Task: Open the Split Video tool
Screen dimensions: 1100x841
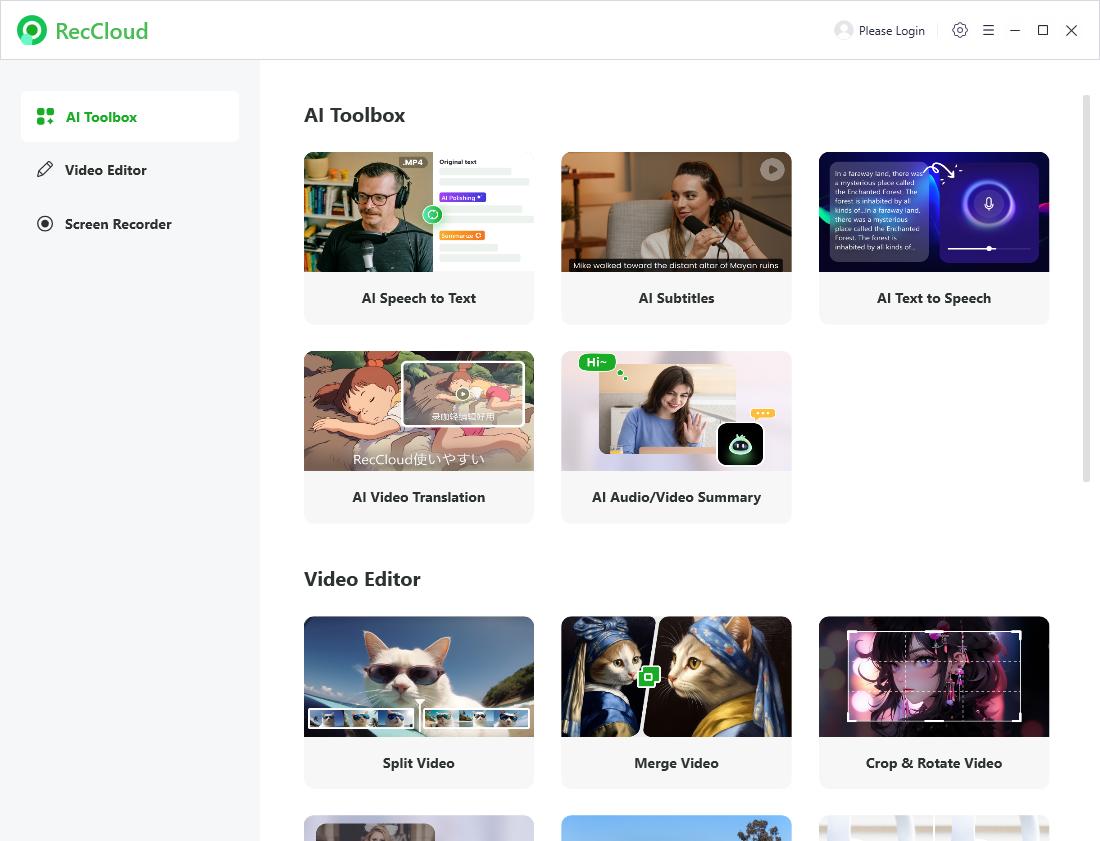Action: pyautogui.click(x=418, y=702)
